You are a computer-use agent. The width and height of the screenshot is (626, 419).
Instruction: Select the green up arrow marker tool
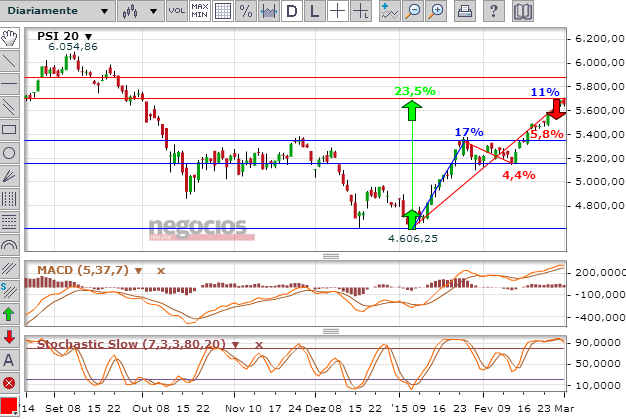10,314
